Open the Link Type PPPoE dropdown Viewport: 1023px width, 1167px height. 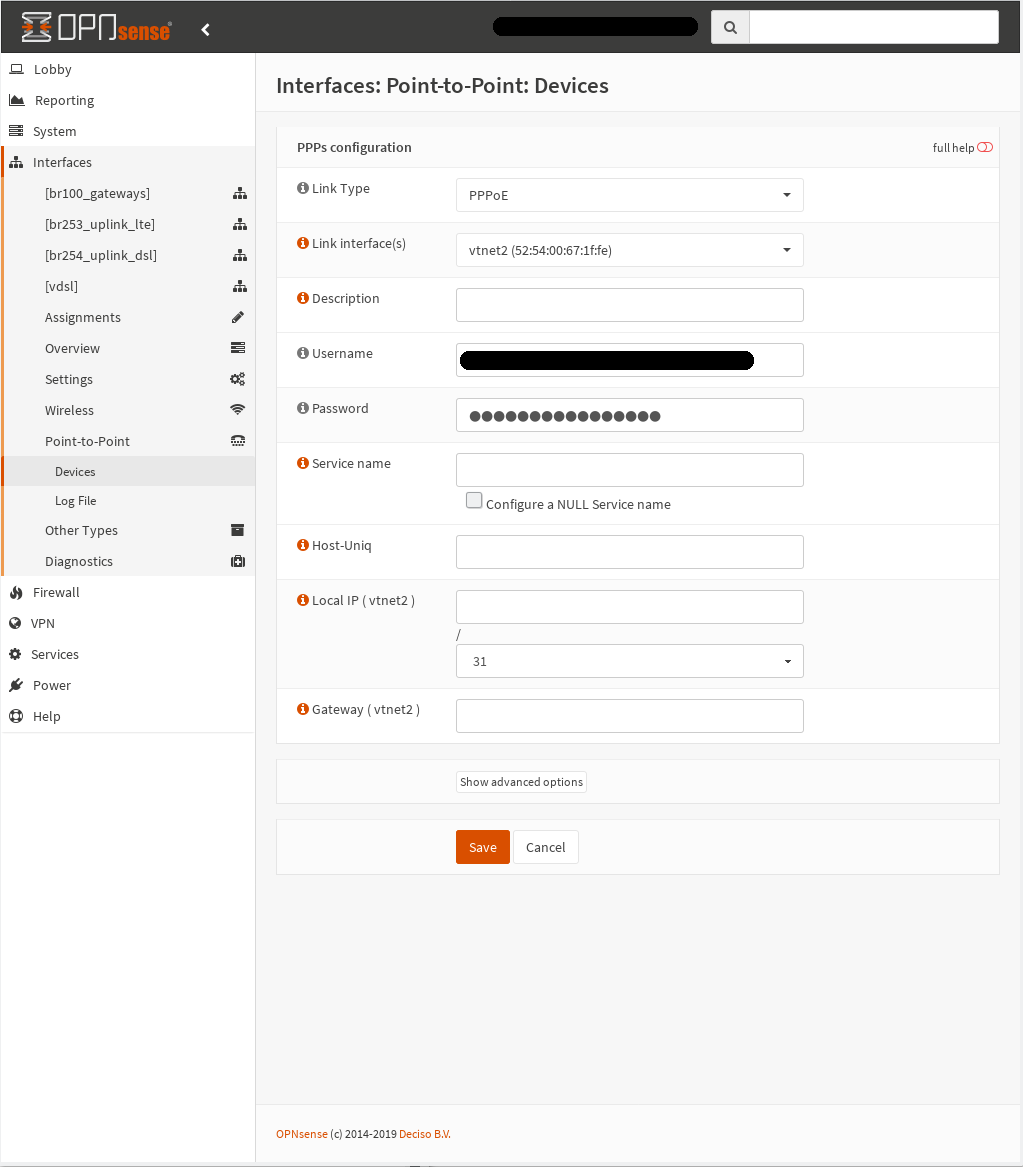pos(629,195)
